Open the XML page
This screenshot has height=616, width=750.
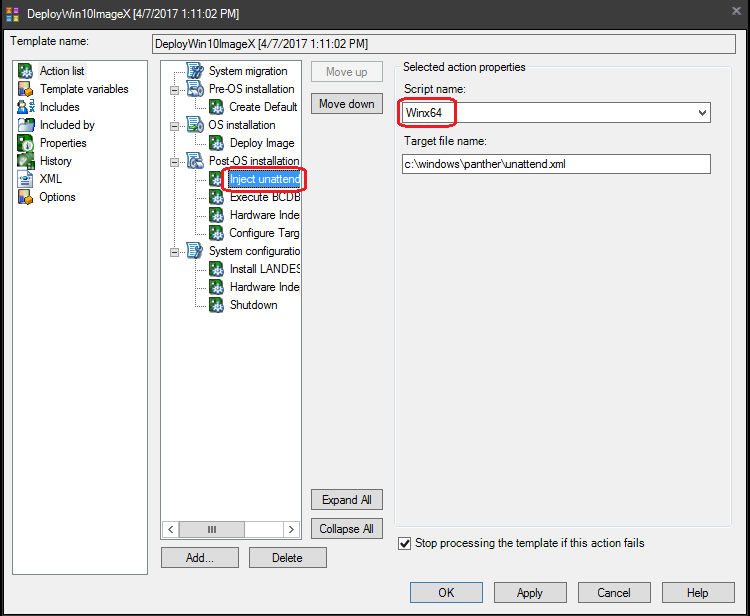[x=50, y=179]
